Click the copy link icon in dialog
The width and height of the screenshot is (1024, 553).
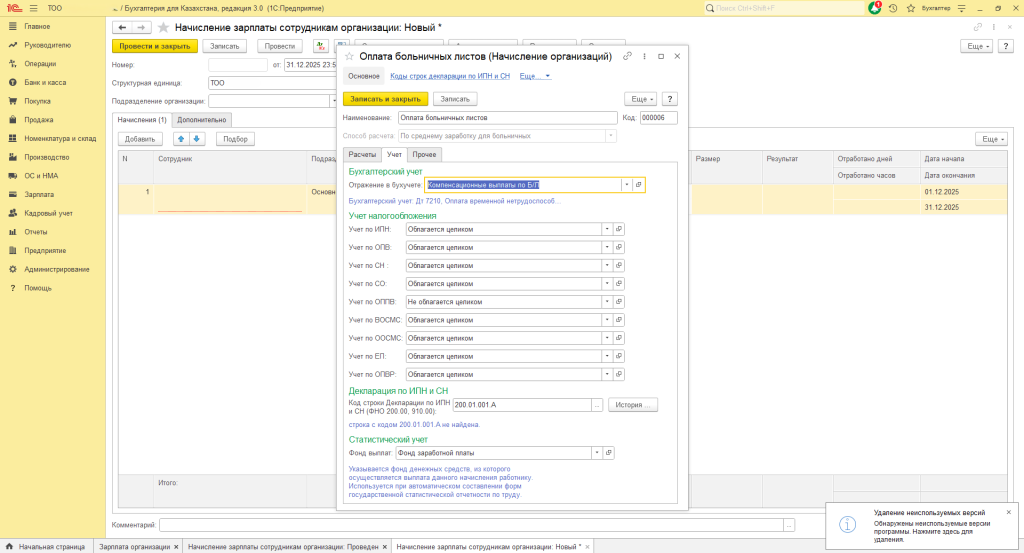627,57
